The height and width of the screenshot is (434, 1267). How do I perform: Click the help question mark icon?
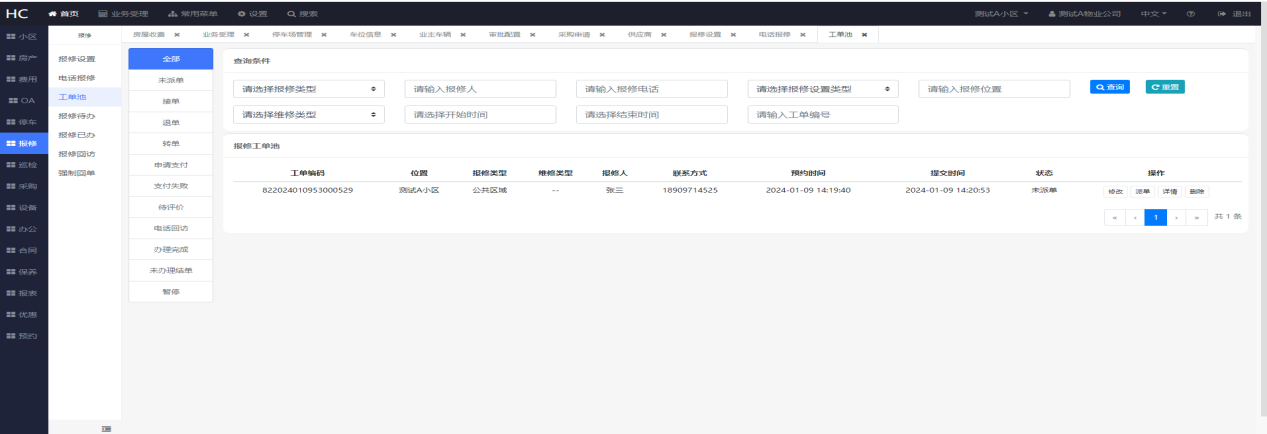click(x=1190, y=13)
